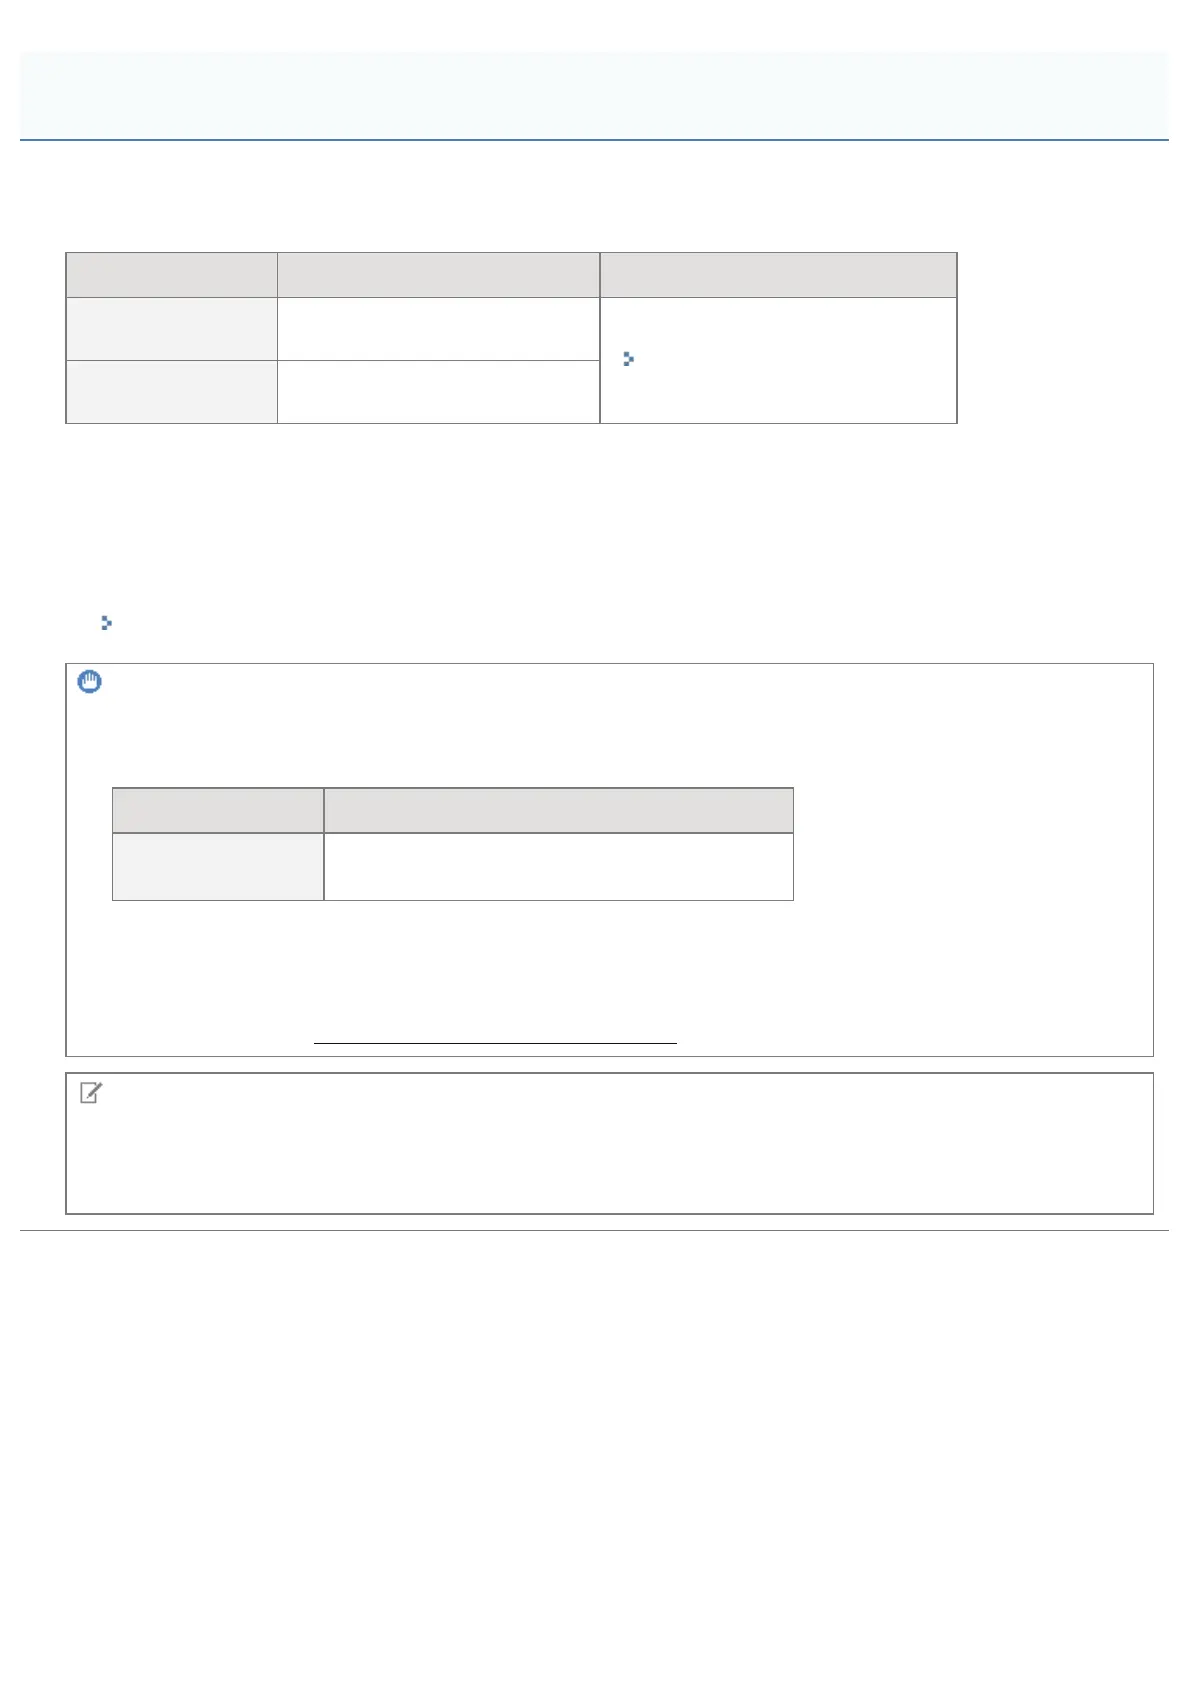Click the lower shaded row label in the three-column table
This screenshot has width=1190, height=1684.
click(x=171, y=392)
